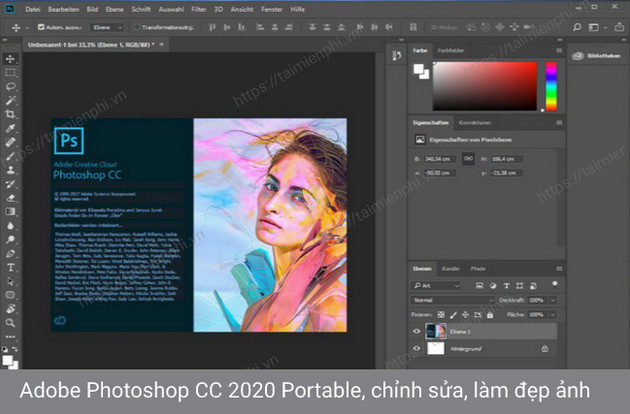The width and height of the screenshot is (630, 414).
Task: Switch to the Korrekturen tab
Action: [x=475, y=123]
